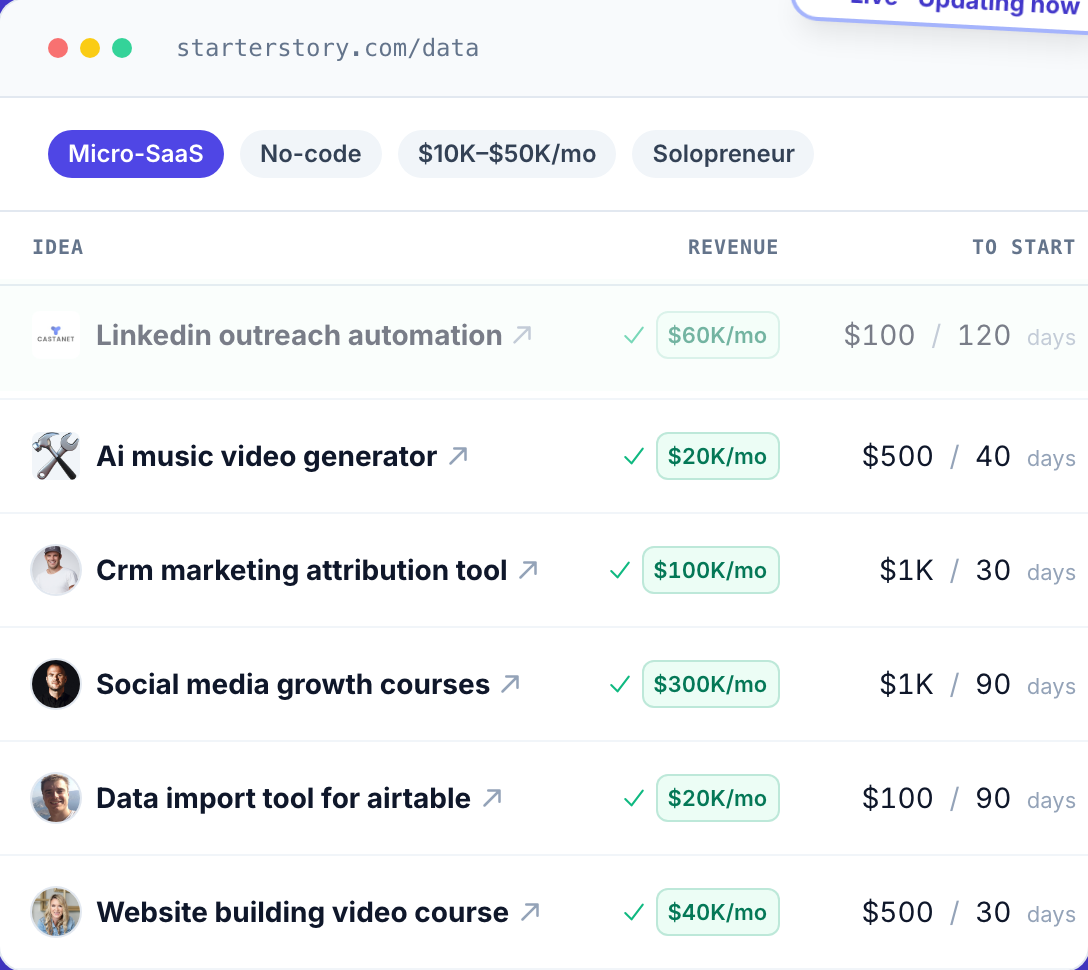Screen dimensions: 1088x970
Task: Click founder avatar for Website building video course
Action: [56, 912]
